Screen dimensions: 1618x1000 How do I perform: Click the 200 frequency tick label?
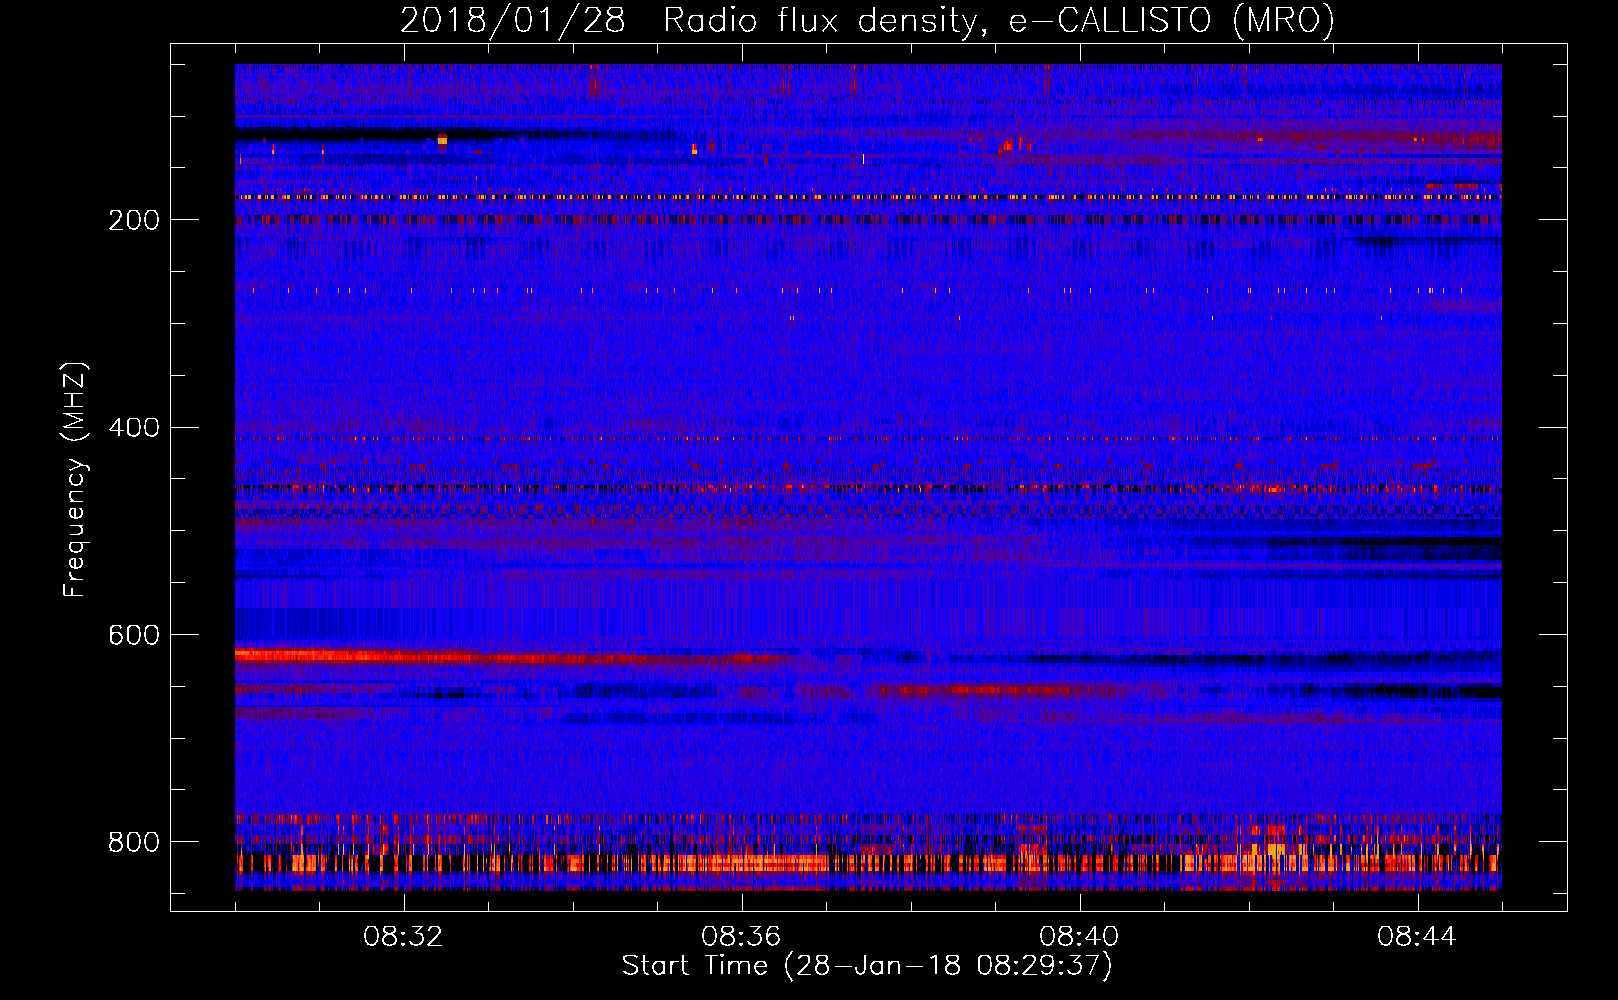click(133, 220)
